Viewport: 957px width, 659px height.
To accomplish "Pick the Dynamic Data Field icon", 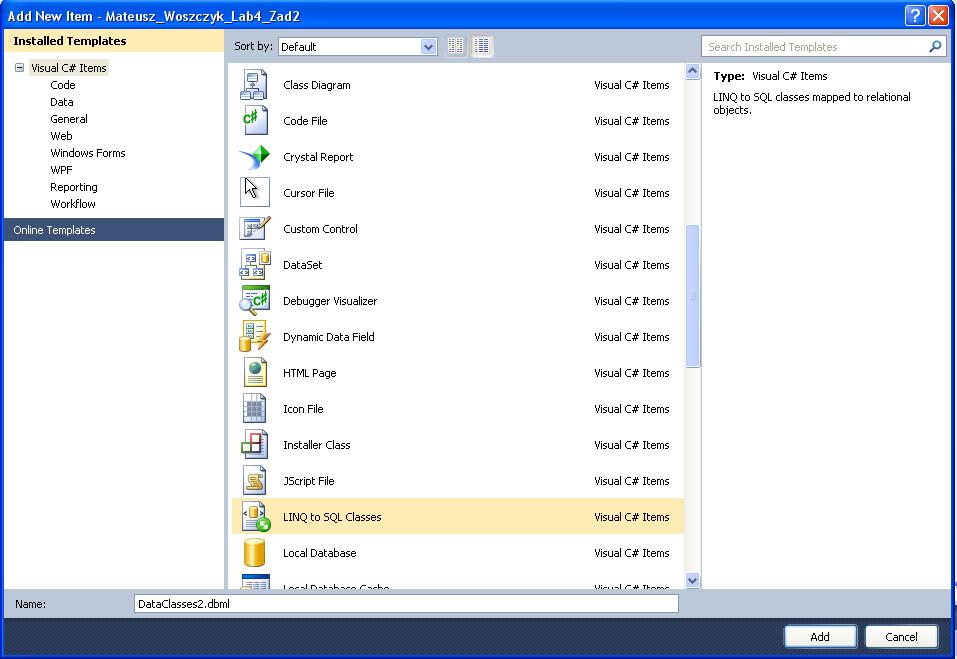I will pos(254,337).
